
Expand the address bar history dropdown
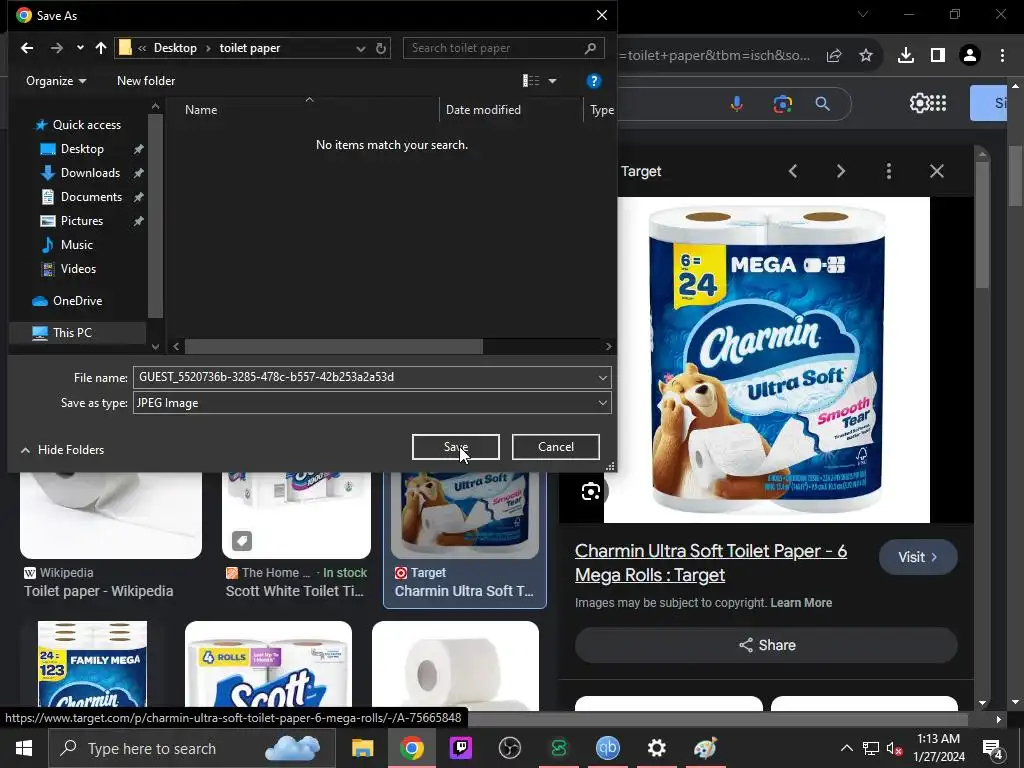(360, 48)
